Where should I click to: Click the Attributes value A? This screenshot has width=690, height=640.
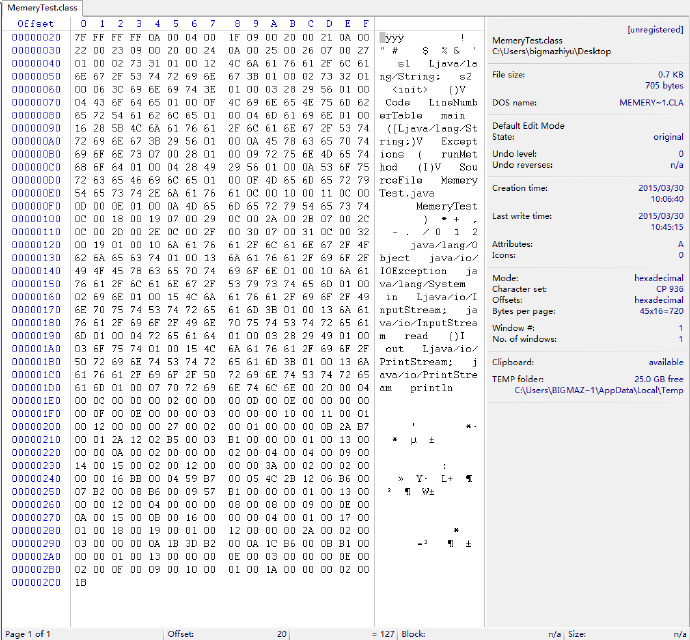[x=681, y=244]
